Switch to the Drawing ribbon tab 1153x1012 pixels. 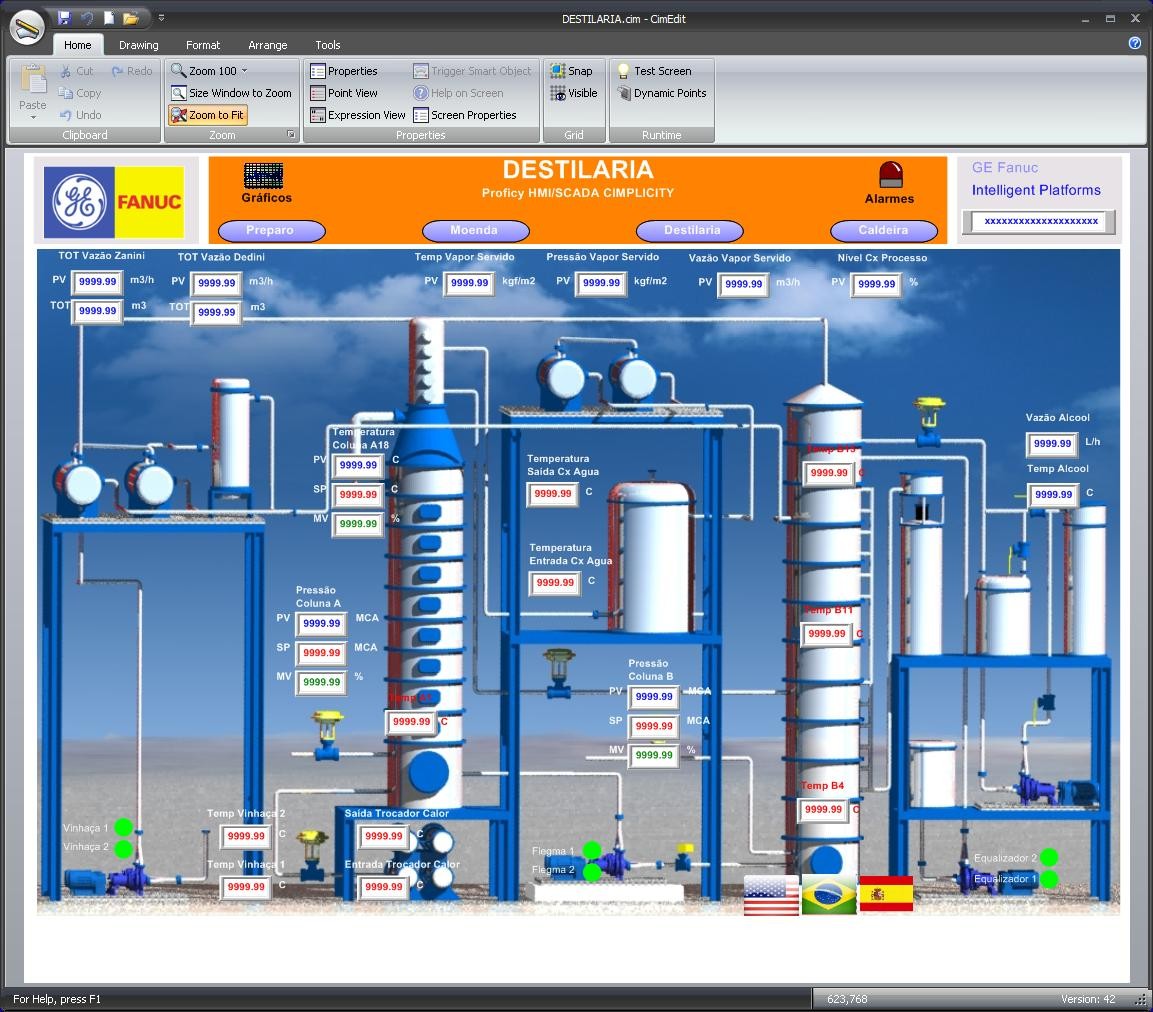tap(138, 45)
